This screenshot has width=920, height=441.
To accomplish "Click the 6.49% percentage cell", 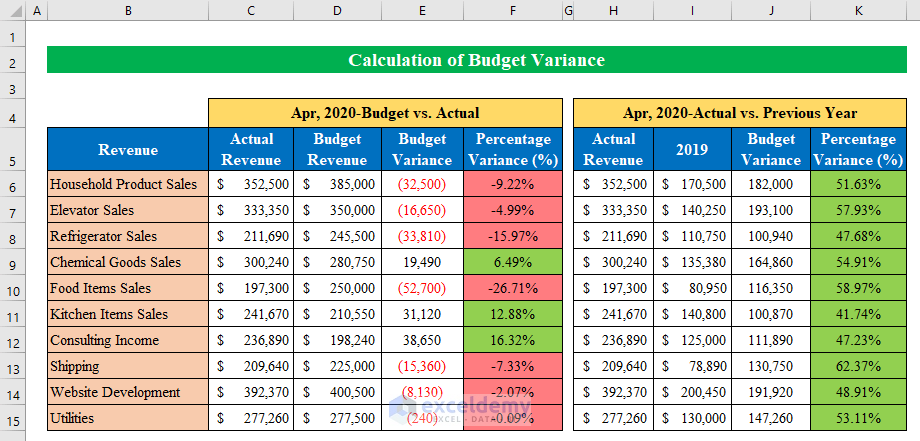I will (513, 262).
